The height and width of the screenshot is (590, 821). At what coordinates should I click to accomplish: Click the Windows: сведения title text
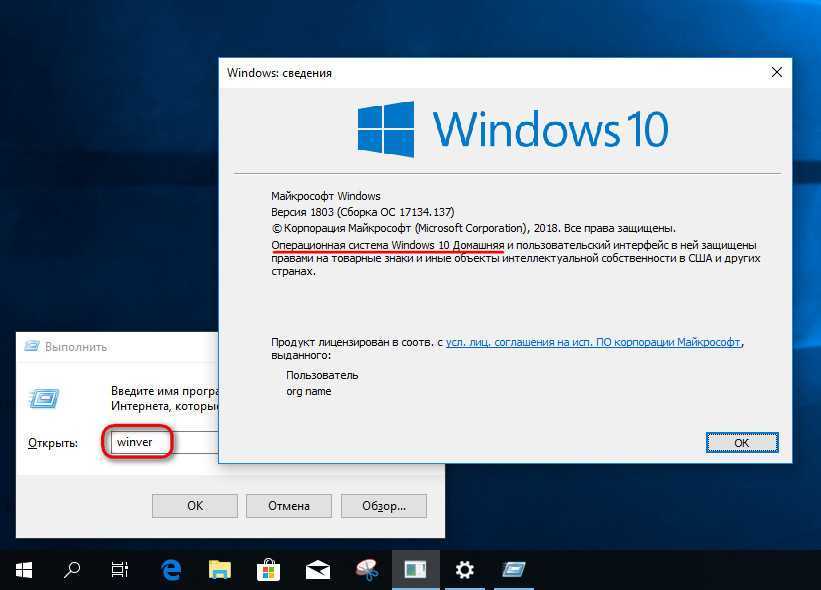[x=279, y=73]
